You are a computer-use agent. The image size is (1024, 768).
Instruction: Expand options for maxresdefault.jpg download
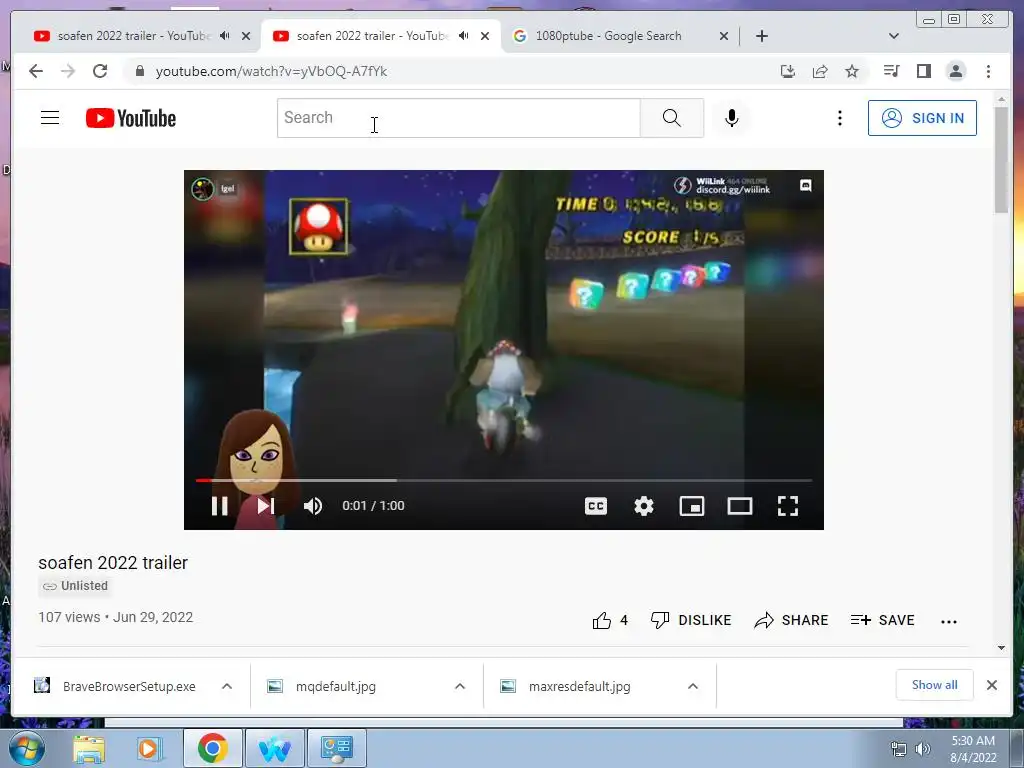click(693, 686)
